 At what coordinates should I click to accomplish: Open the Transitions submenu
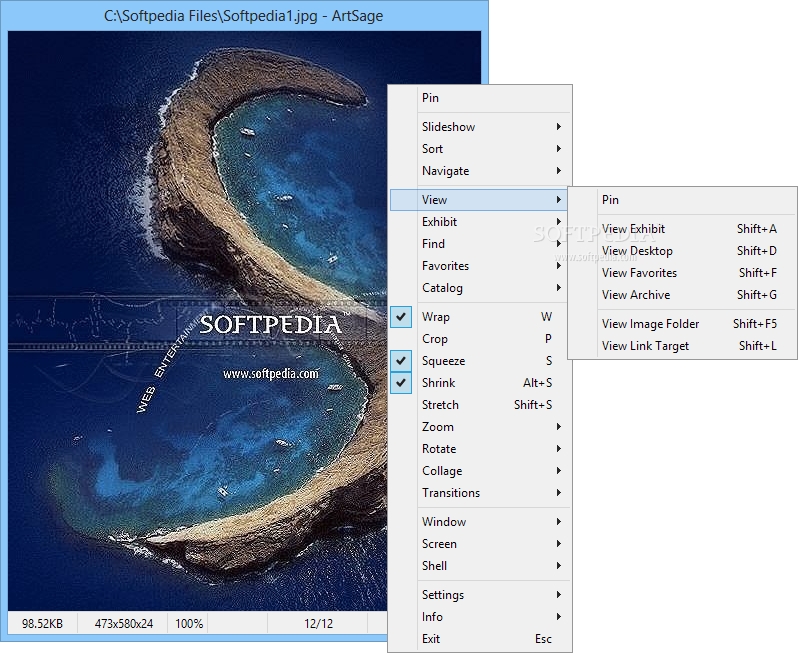pos(480,493)
